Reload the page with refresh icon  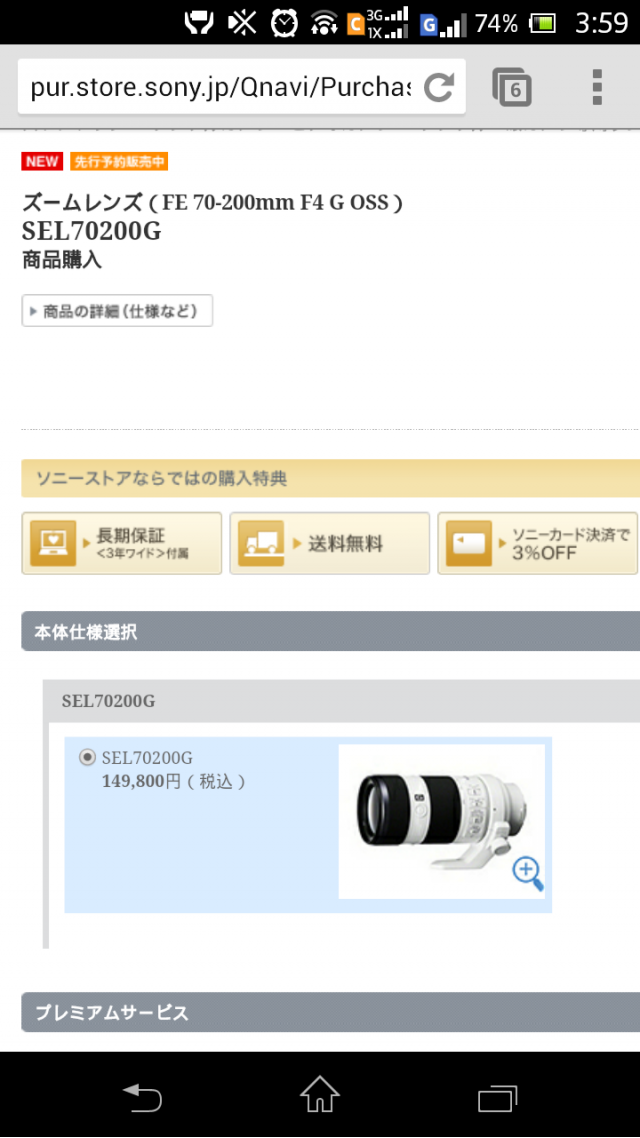point(439,87)
